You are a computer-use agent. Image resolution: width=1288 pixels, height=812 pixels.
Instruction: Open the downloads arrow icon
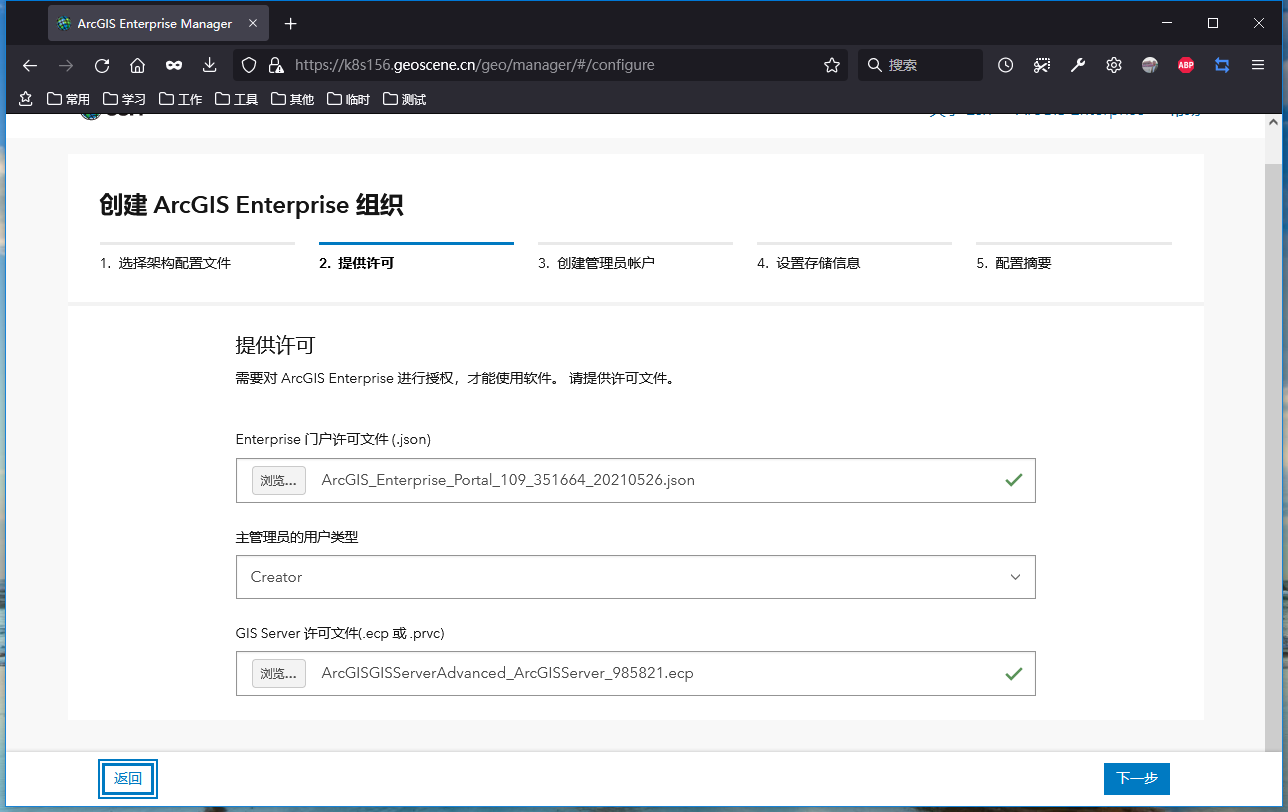click(210, 65)
